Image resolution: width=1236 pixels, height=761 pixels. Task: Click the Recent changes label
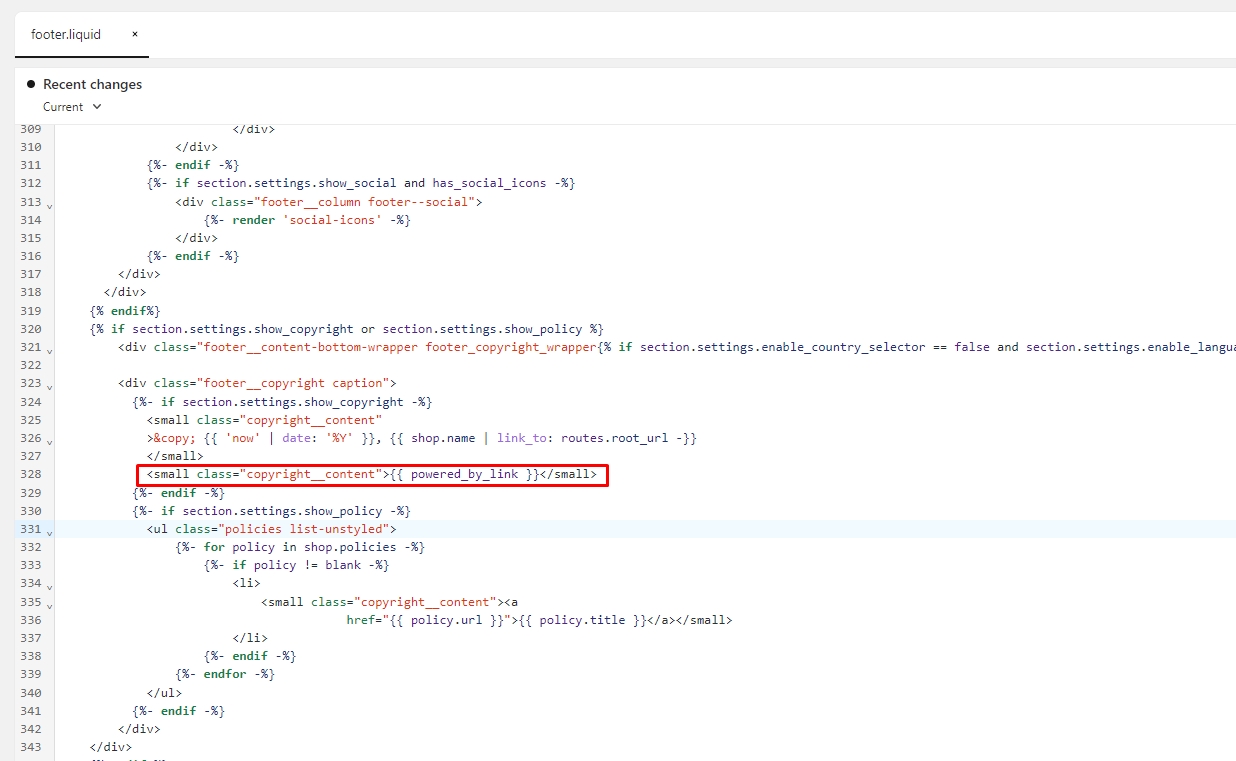(x=92, y=84)
